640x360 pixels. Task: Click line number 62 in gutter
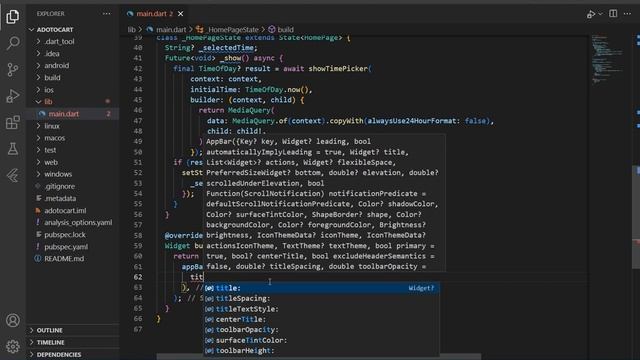click(138, 277)
